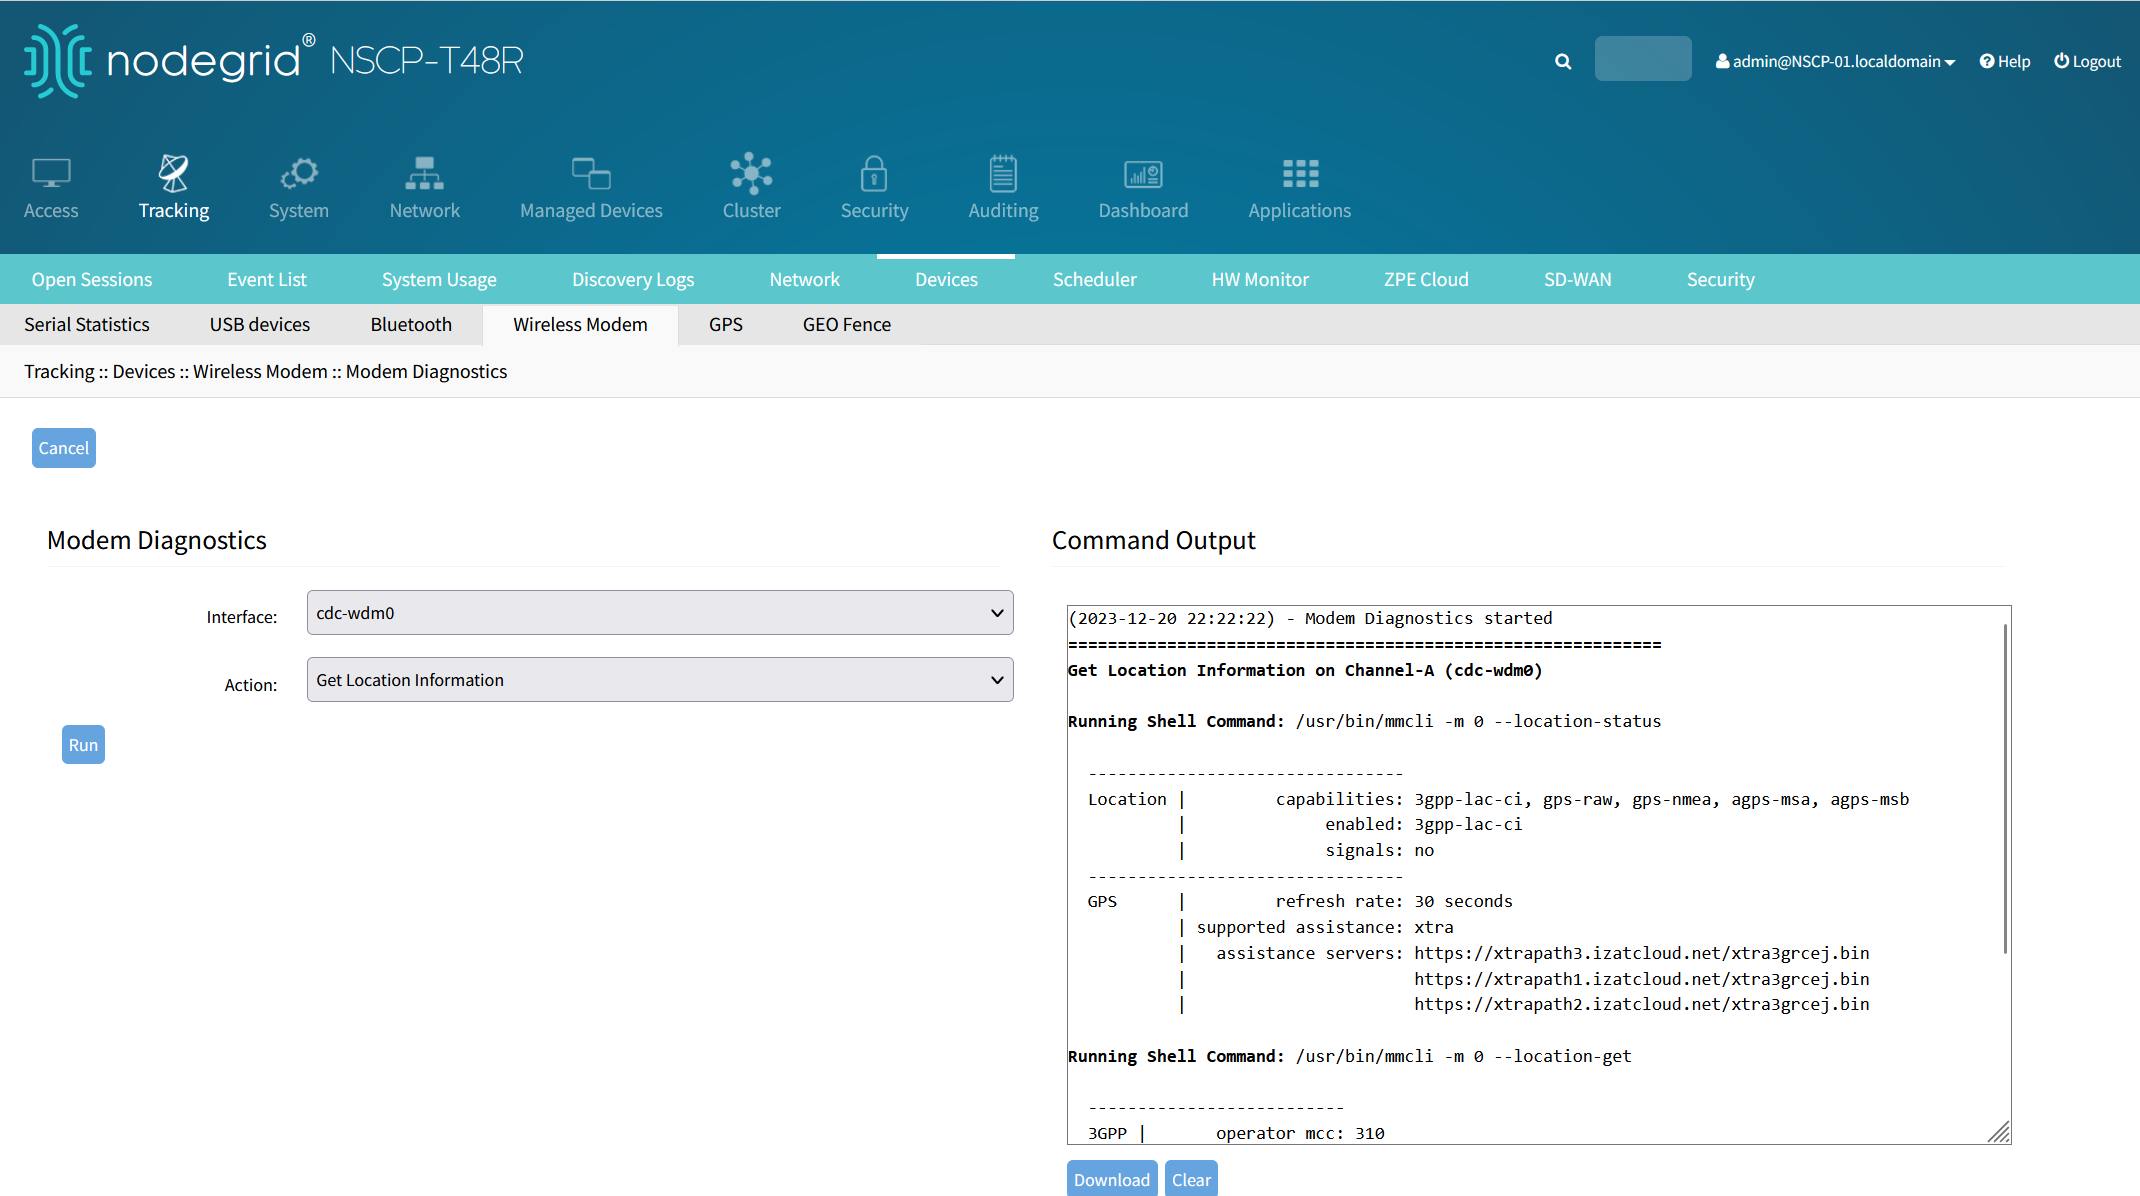Open the Discovery Logs tab

(x=633, y=280)
